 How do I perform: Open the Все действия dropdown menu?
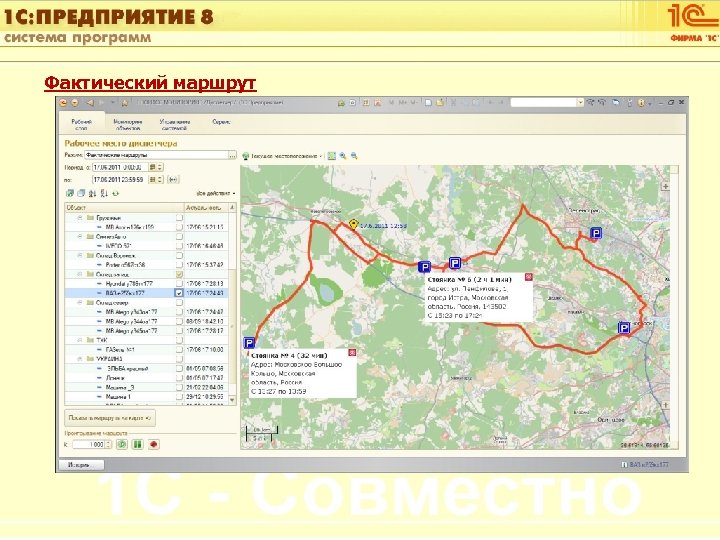(216, 193)
